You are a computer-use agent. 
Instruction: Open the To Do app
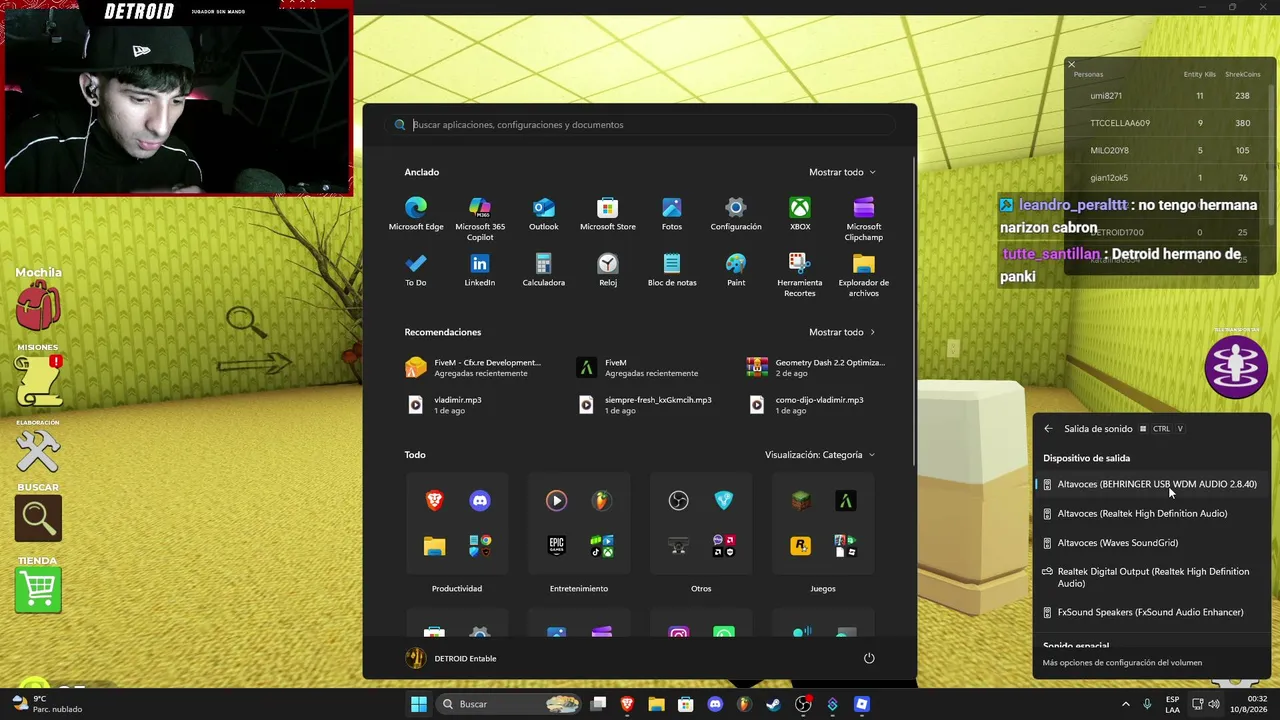(416, 270)
